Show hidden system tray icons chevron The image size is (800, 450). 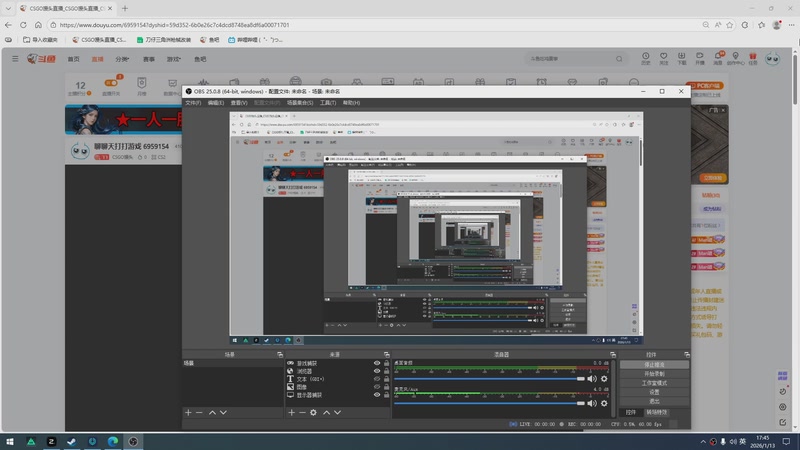[x=703, y=441]
